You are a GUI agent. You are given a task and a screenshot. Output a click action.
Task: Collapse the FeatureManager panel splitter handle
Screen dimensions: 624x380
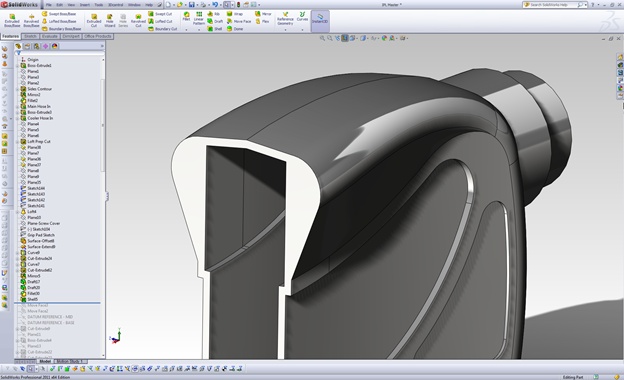coord(107,196)
